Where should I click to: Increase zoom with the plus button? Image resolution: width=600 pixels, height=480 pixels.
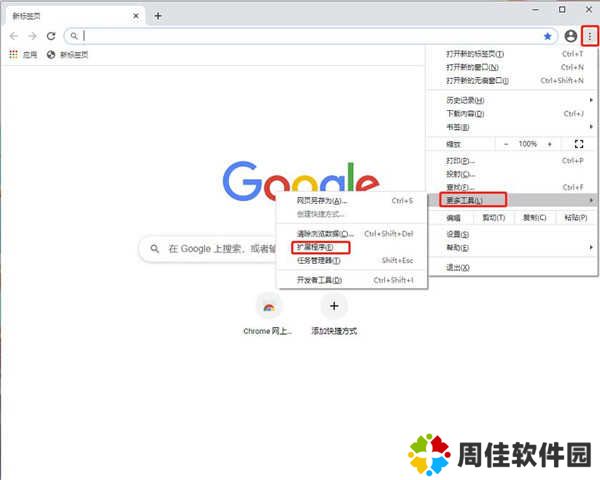[549, 144]
